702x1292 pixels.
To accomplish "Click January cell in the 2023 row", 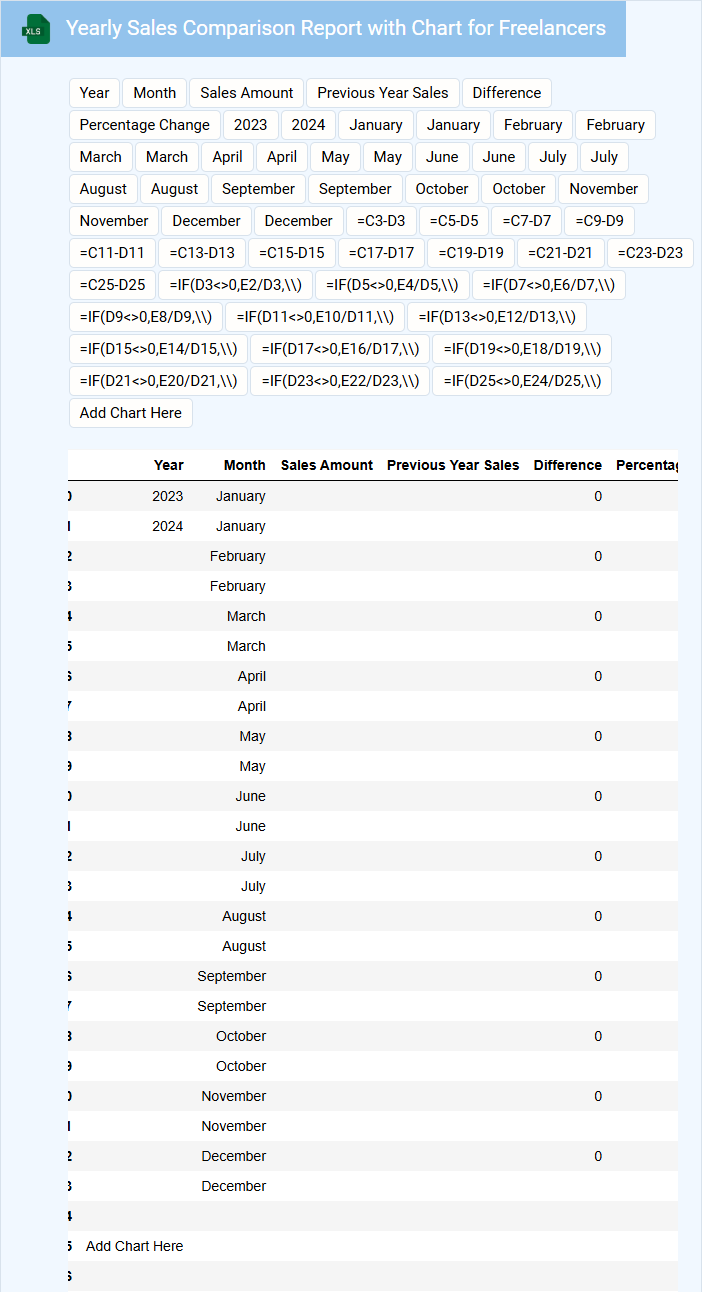I will [241, 496].
